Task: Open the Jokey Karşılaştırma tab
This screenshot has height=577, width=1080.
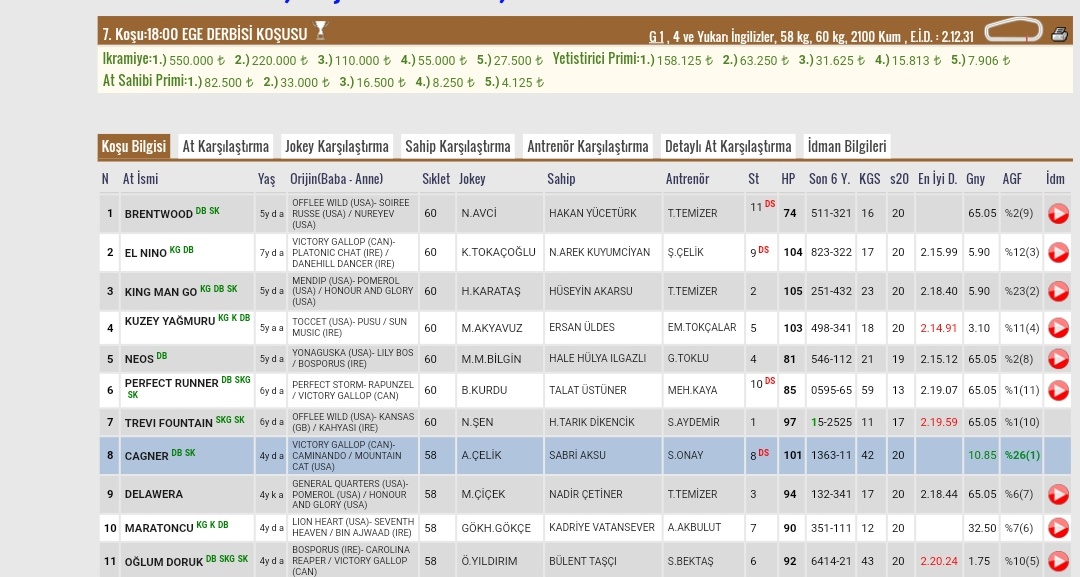Action: point(337,146)
